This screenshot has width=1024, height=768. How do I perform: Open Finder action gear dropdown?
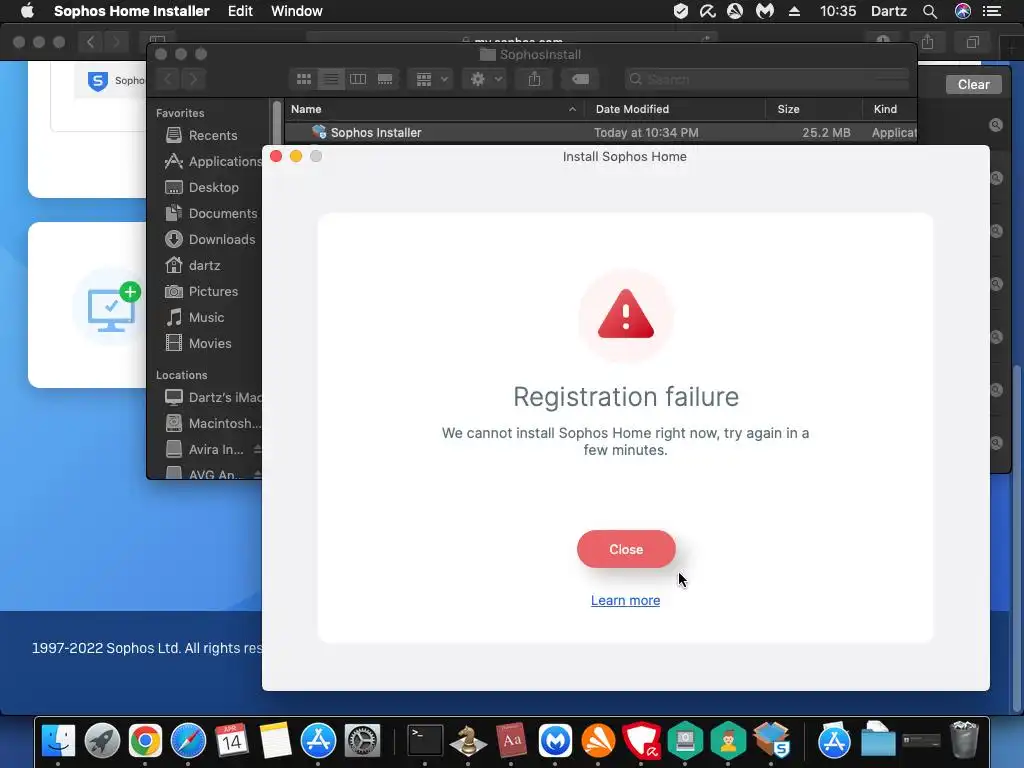click(x=485, y=79)
